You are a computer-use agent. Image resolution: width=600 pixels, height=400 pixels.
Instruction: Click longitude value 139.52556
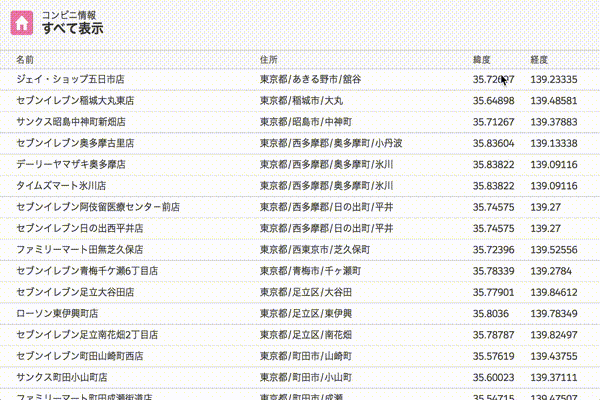pyautogui.click(x=554, y=250)
